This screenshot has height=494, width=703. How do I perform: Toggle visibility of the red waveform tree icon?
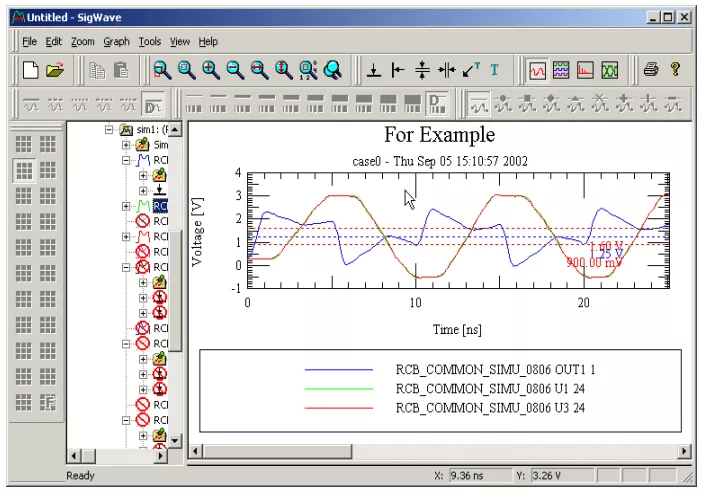click(x=143, y=236)
